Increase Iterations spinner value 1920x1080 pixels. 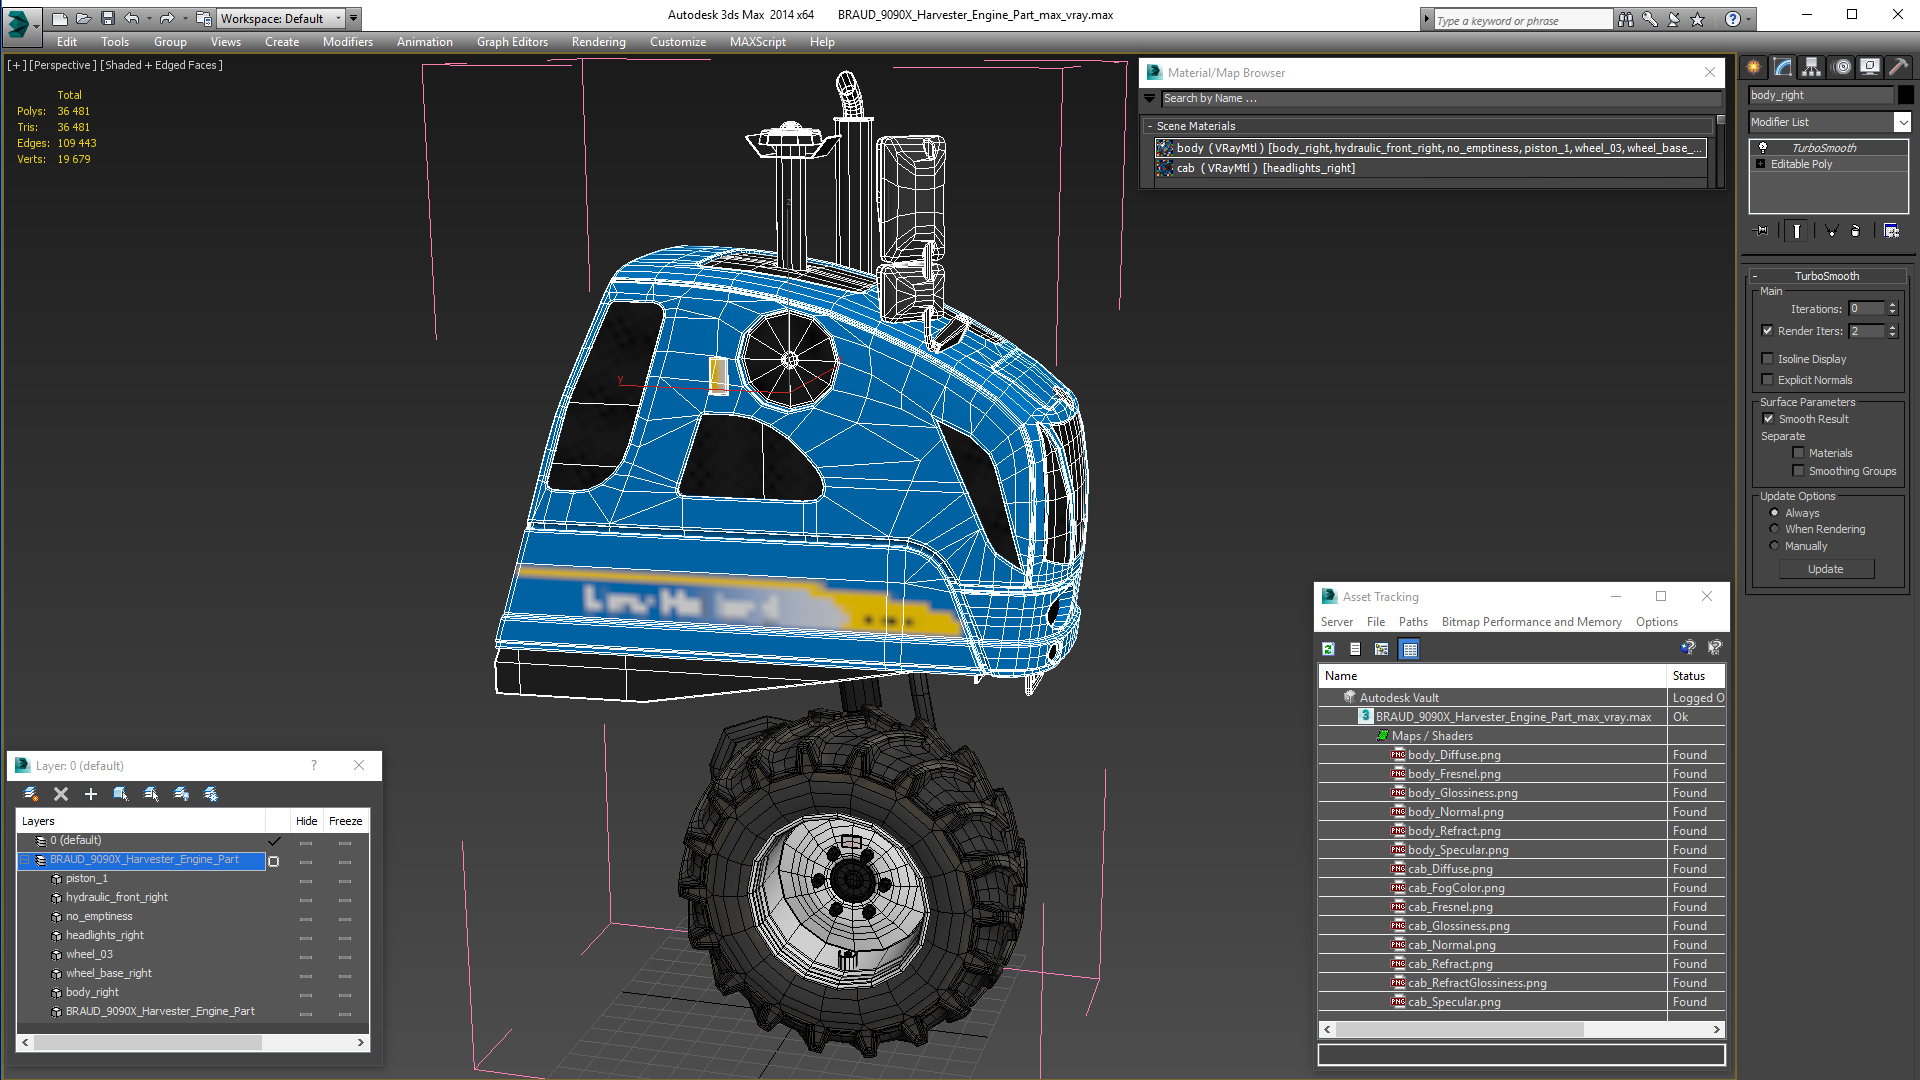pos(1893,305)
